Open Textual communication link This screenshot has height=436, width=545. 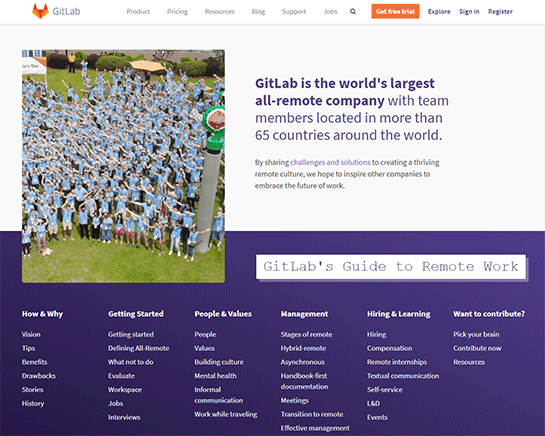[x=403, y=376]
